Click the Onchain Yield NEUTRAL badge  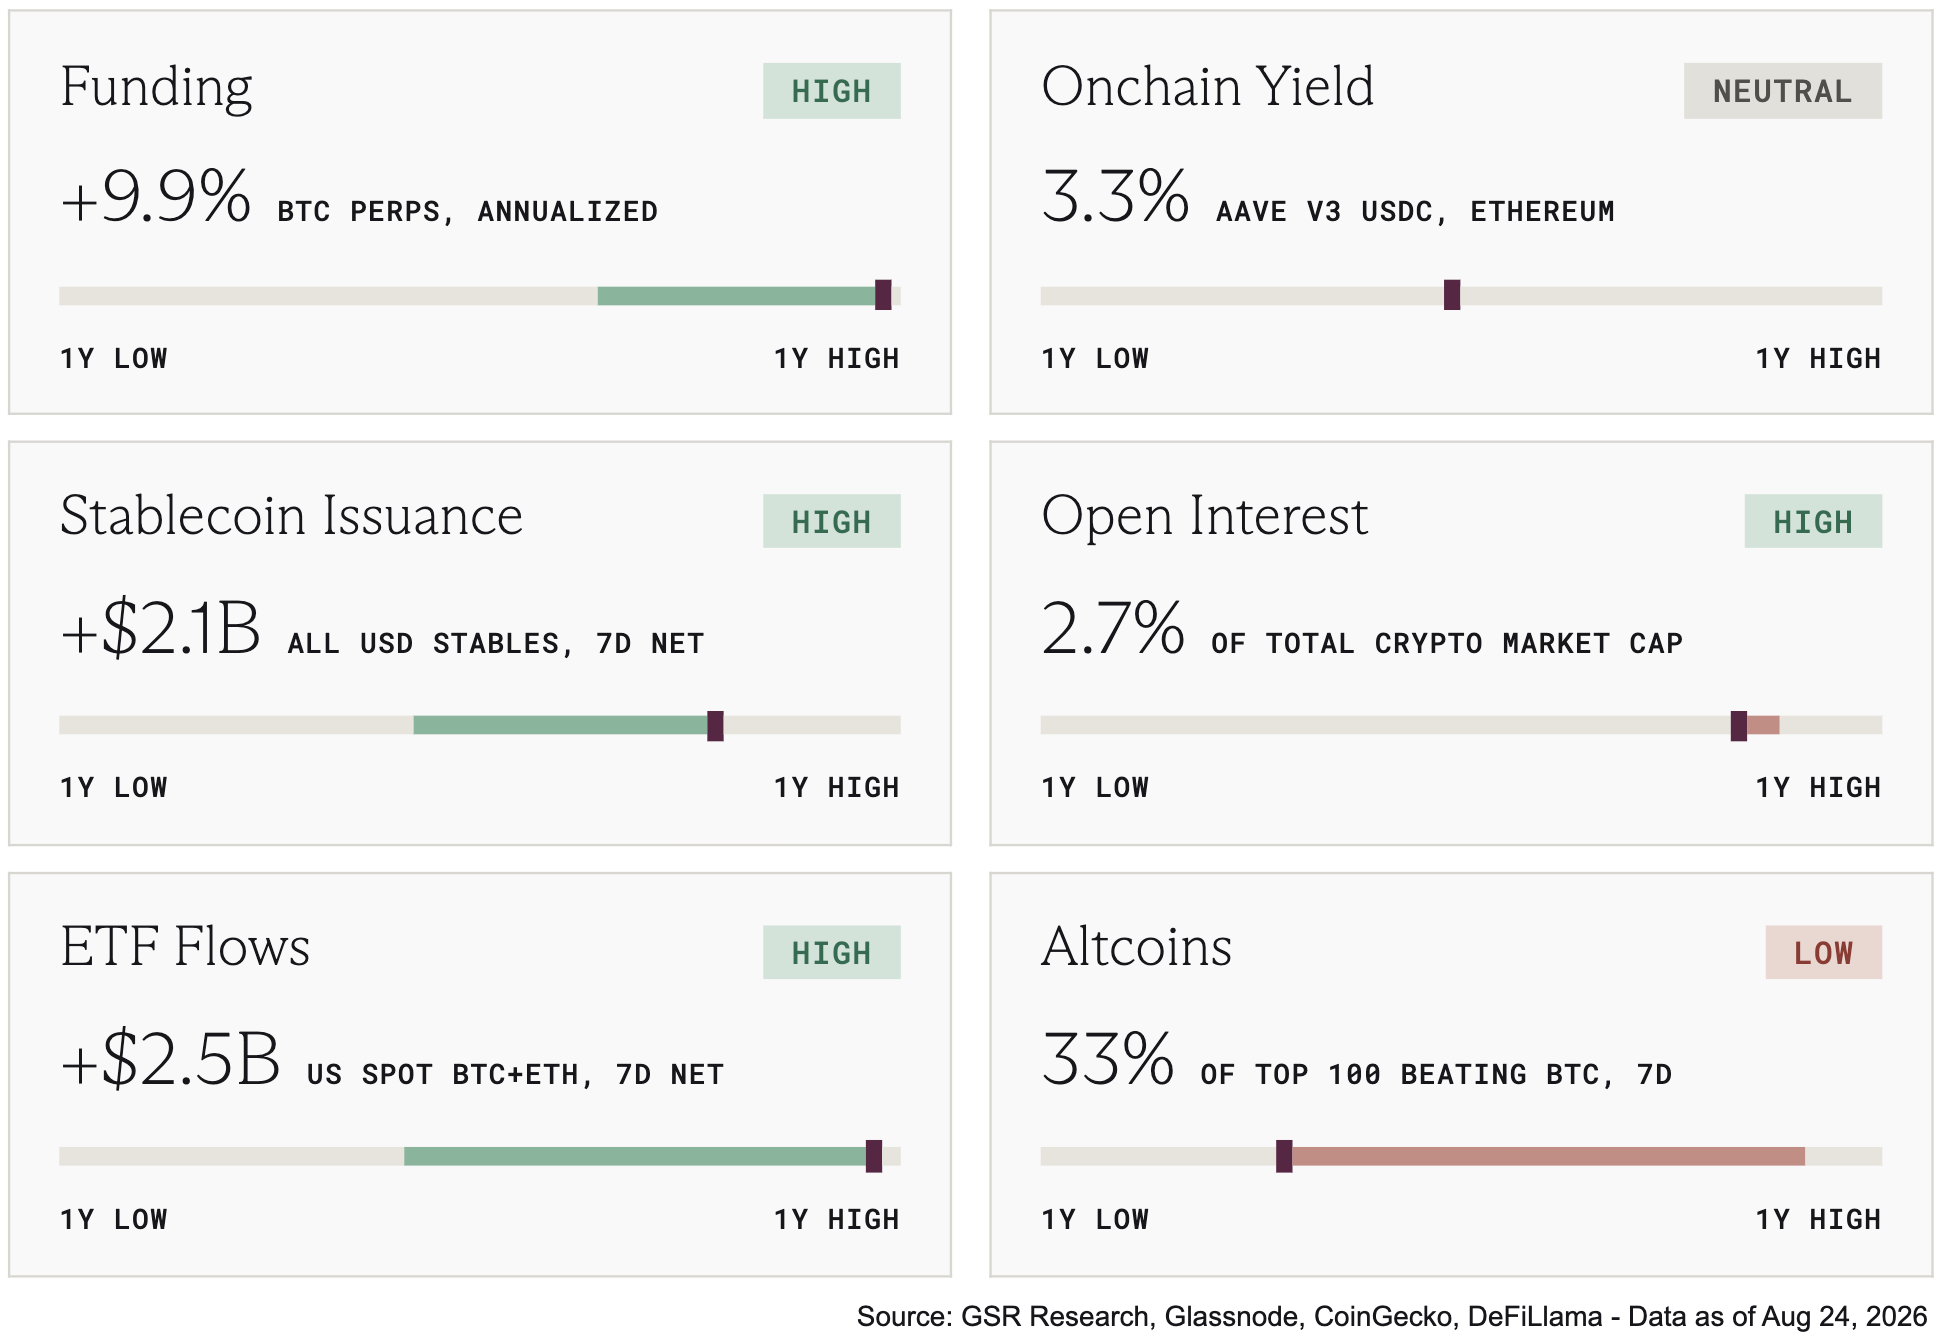point(1782,91)
